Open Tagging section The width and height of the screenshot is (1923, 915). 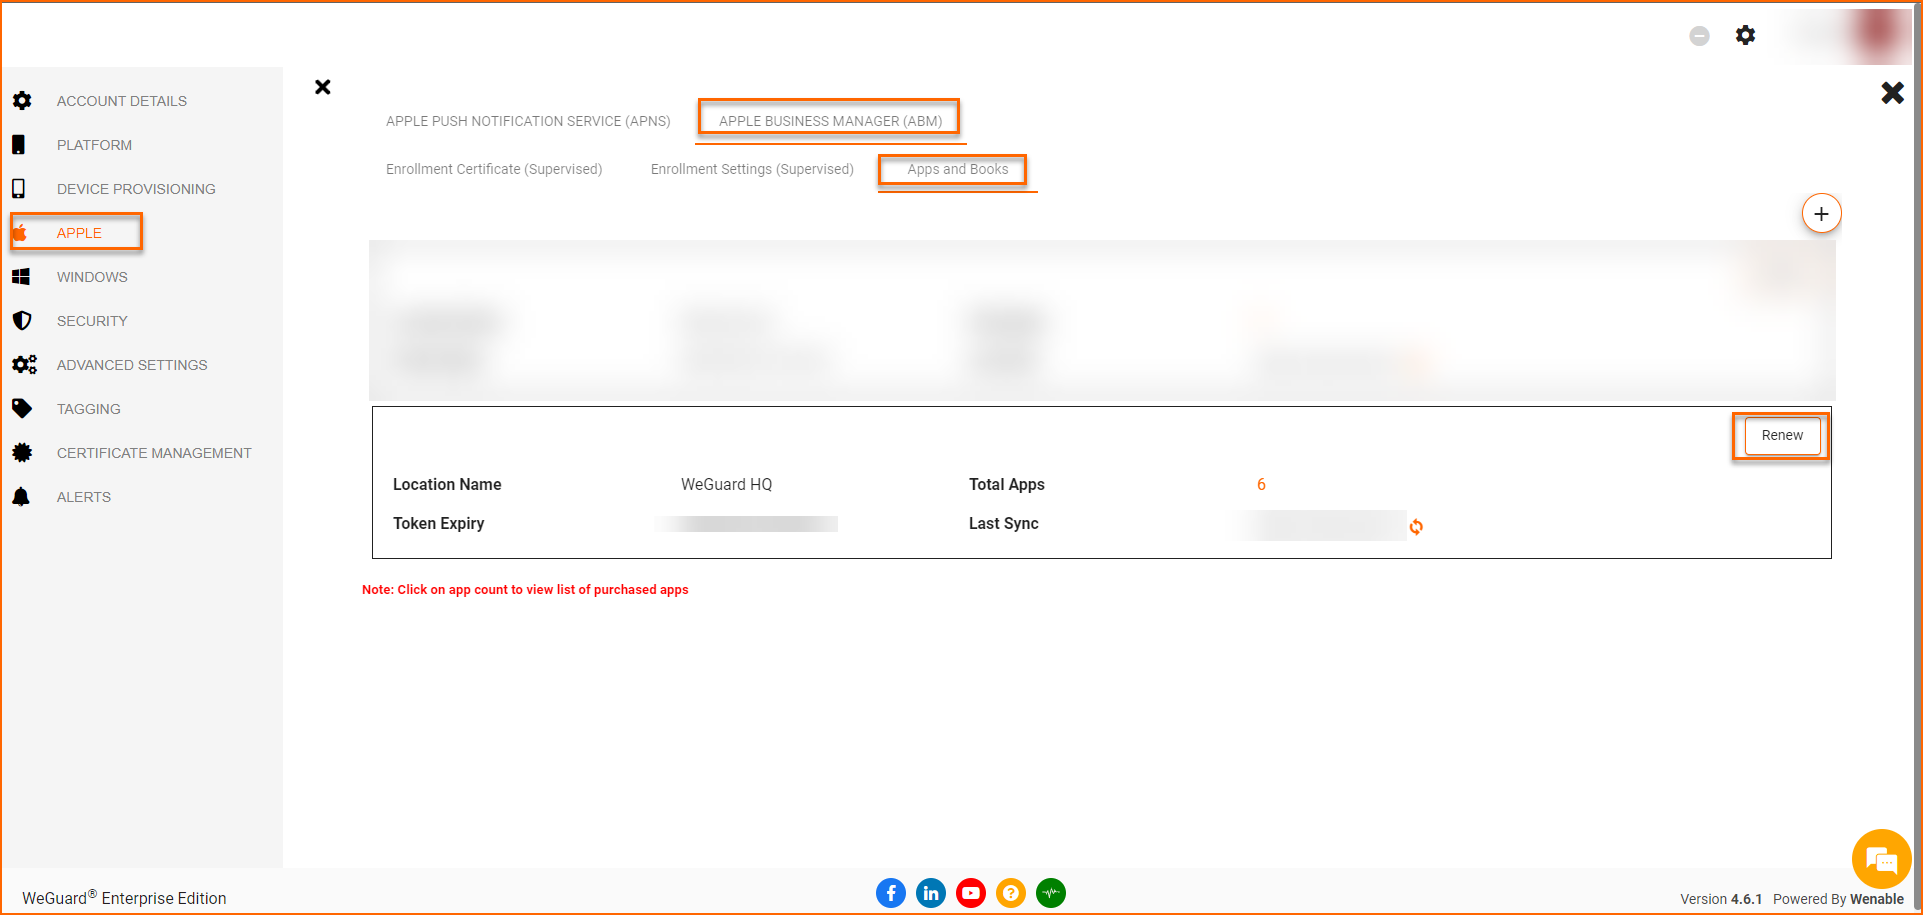tap(88, 409)
